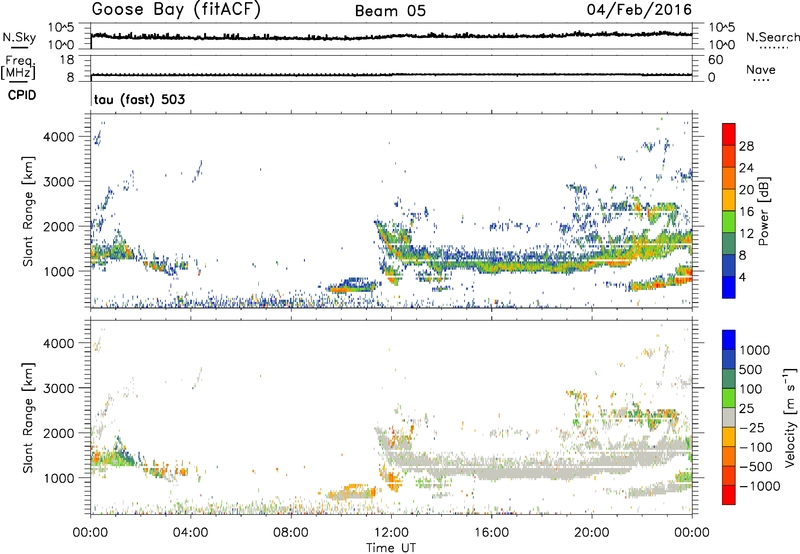The image size is (800, 554).
Task: Click the 'N.Sky' legend label
Action: [x=19, y=37]
